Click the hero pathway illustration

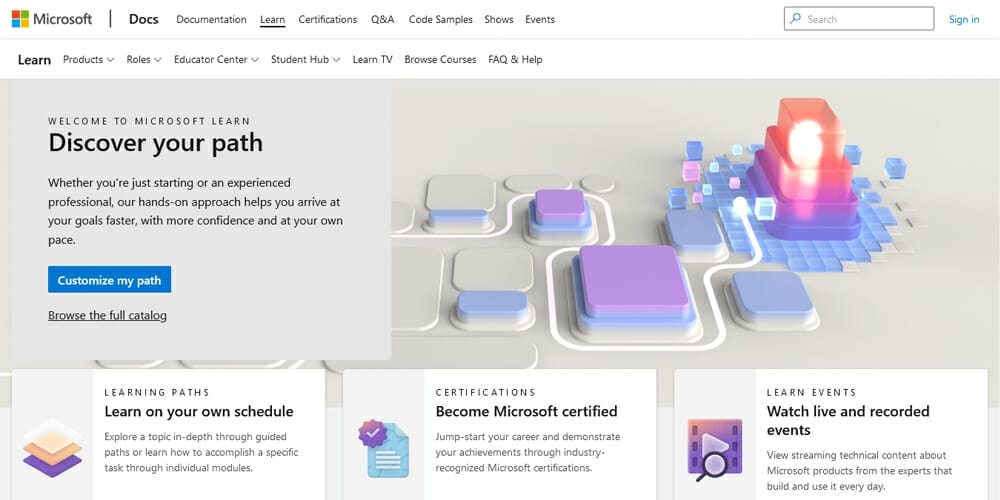[695, 223]
